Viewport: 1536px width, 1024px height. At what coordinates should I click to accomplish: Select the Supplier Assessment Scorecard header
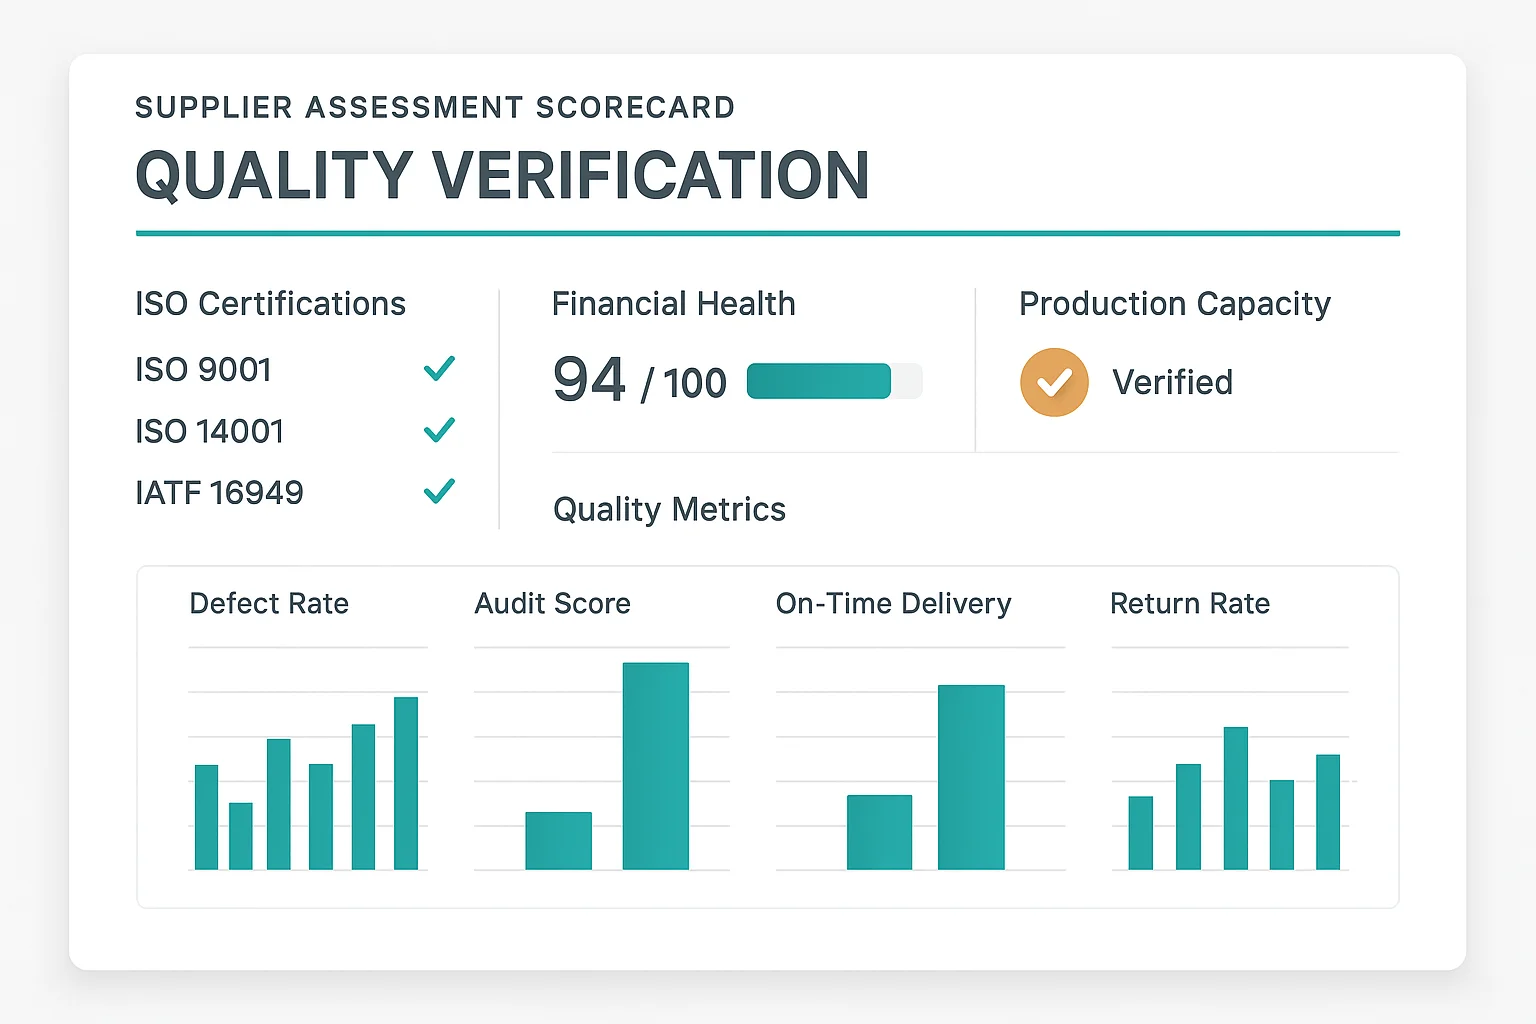tap(435, 107)
